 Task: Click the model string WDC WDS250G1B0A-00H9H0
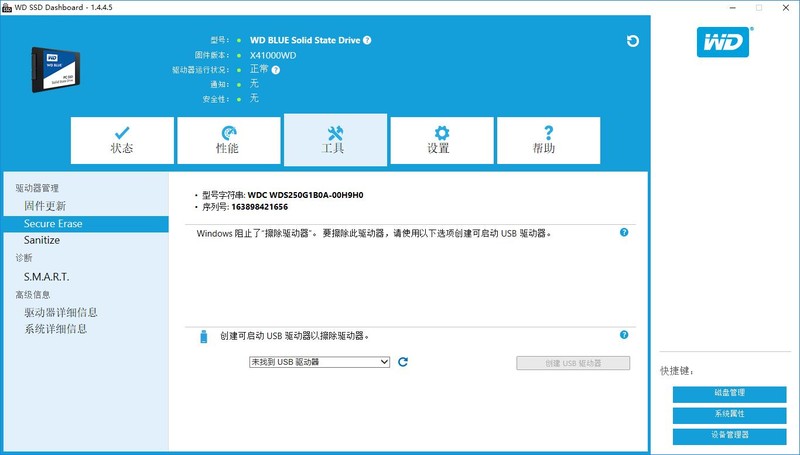(306, 195)
